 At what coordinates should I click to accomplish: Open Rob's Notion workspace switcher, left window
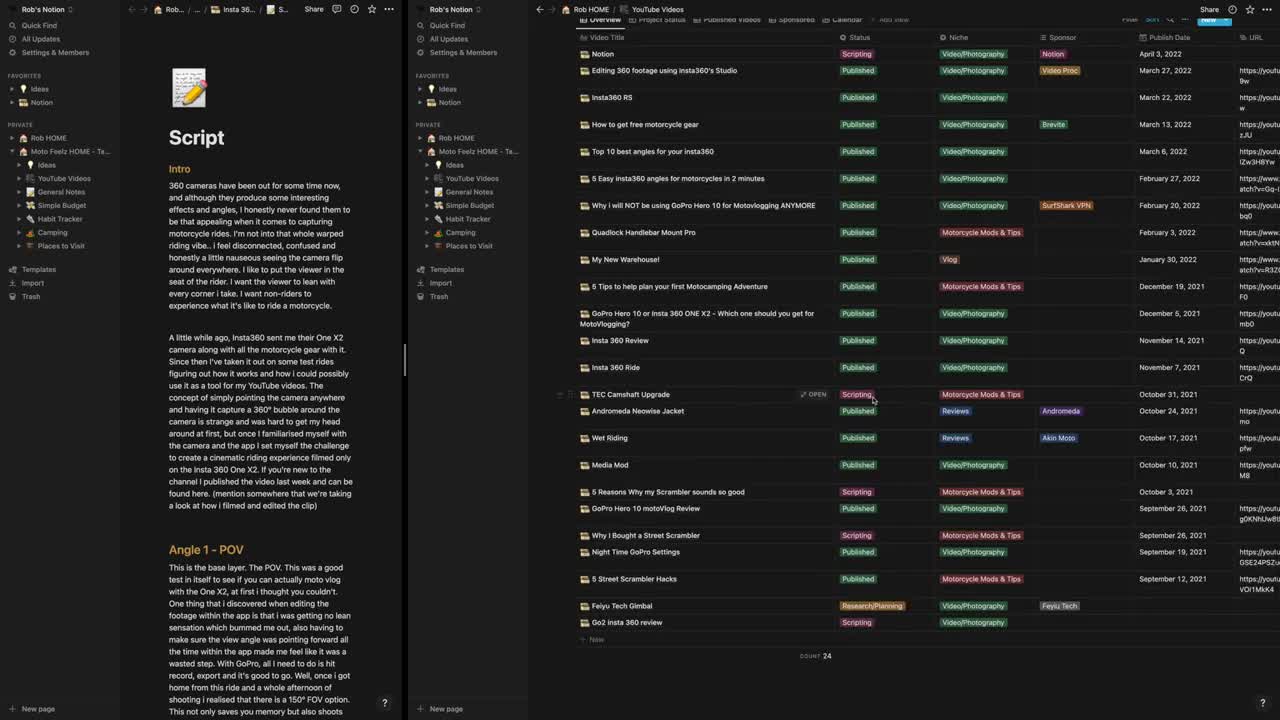tap(47, 9)
